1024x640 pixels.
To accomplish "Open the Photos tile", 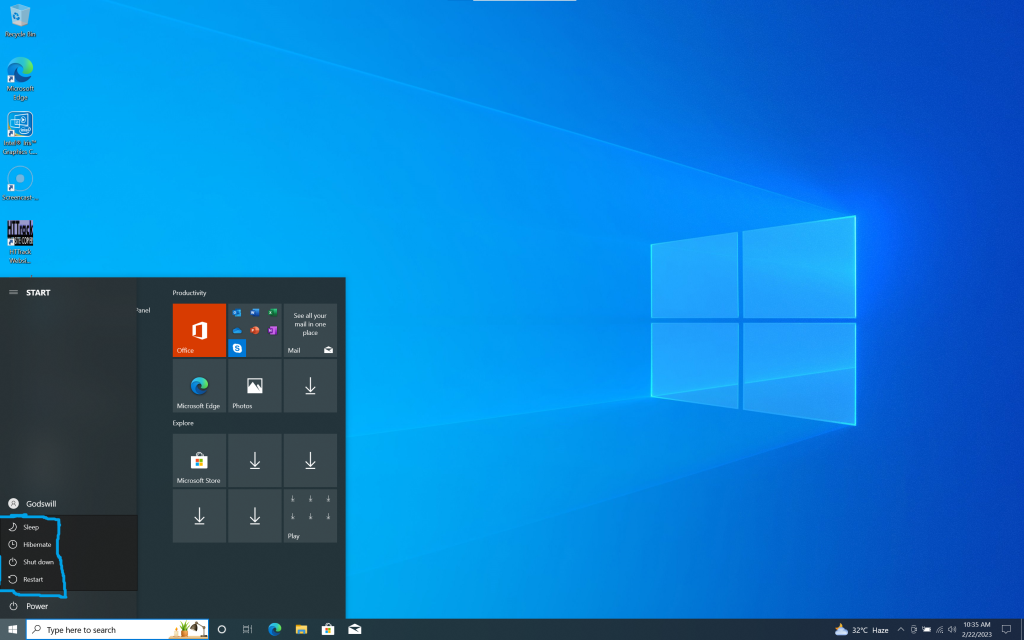I will [255, 386].
